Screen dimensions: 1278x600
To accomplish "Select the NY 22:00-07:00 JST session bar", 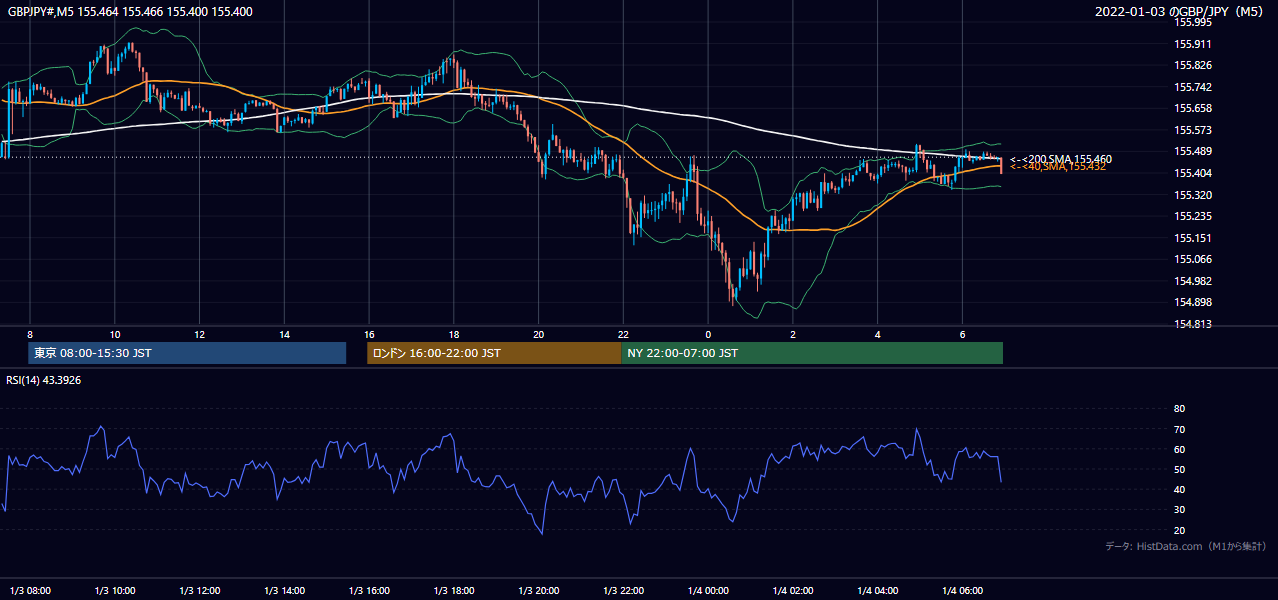I will click(x=812, y=353).
